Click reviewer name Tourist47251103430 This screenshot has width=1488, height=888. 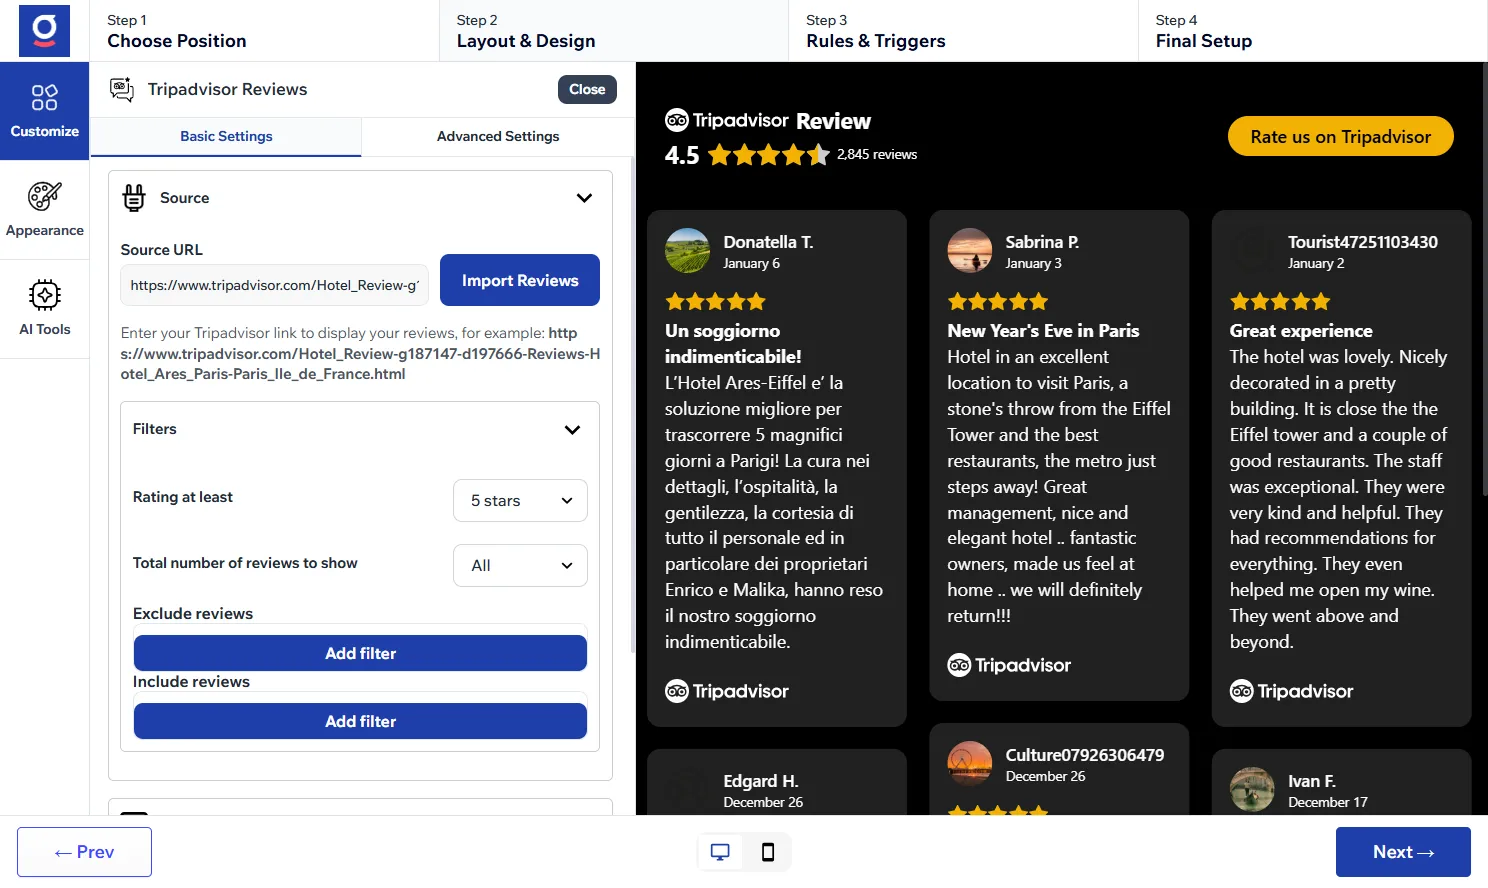1363,242
